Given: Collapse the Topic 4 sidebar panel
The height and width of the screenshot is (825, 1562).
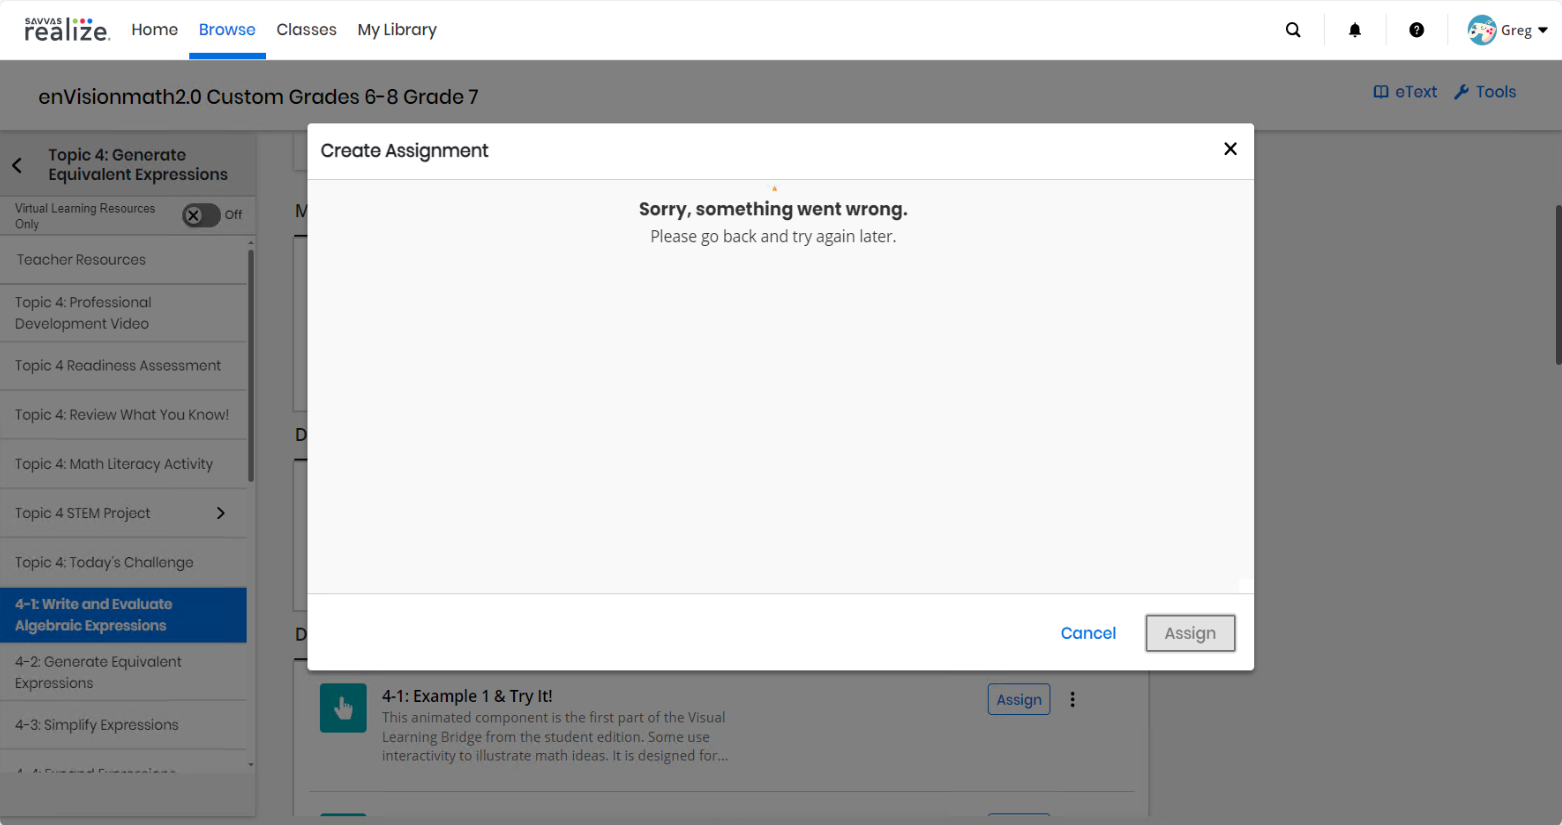Looking at the screenshot, I should point(16,165).
